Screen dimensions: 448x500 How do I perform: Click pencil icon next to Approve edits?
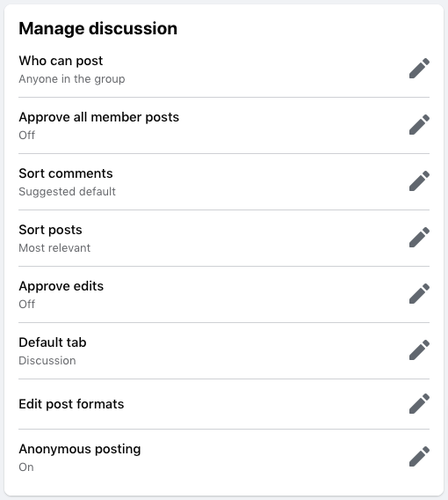coord(419,293)
